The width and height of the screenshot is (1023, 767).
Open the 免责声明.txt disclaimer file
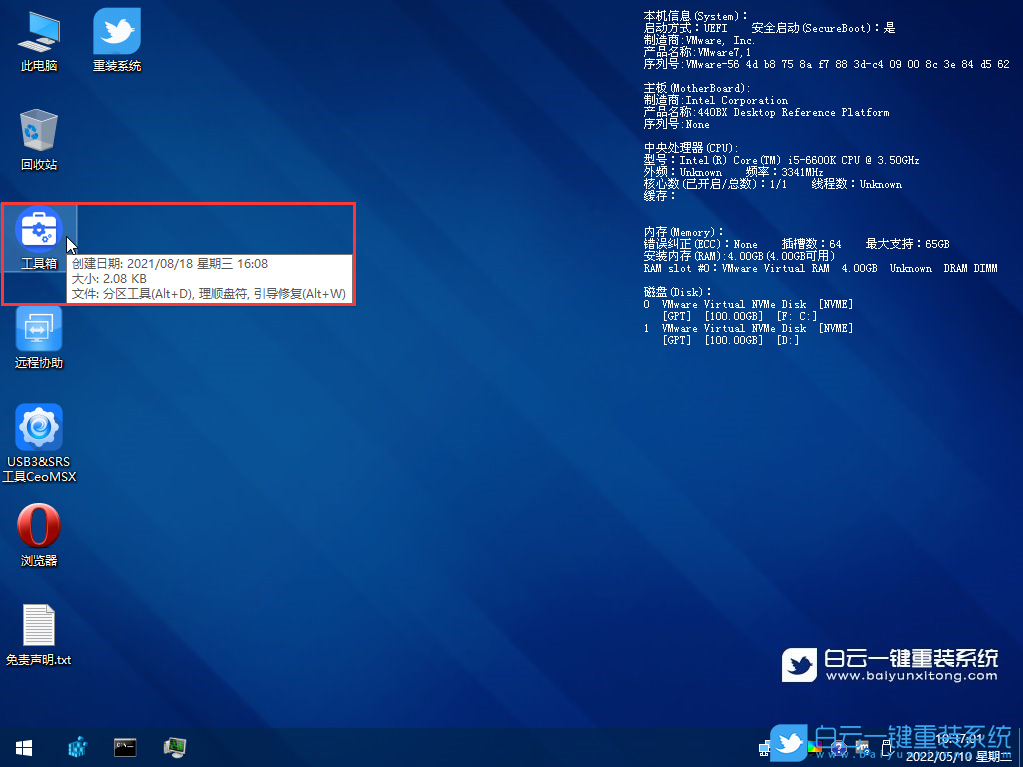point(38,625)
